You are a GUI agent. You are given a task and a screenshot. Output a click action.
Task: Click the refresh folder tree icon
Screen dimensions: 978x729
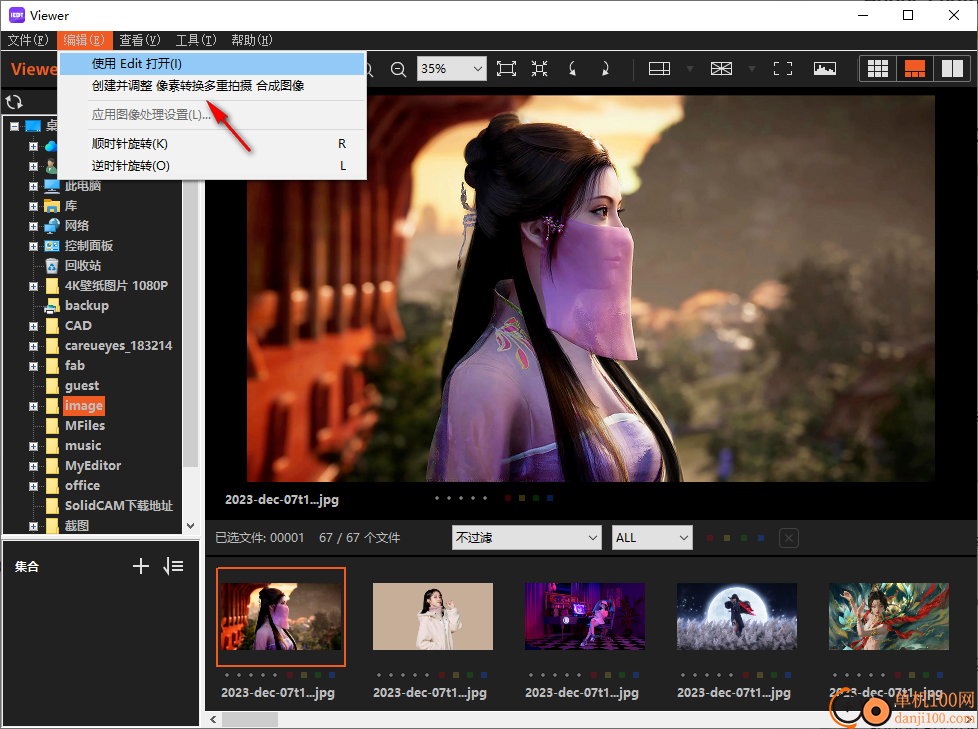coord(14,102)
